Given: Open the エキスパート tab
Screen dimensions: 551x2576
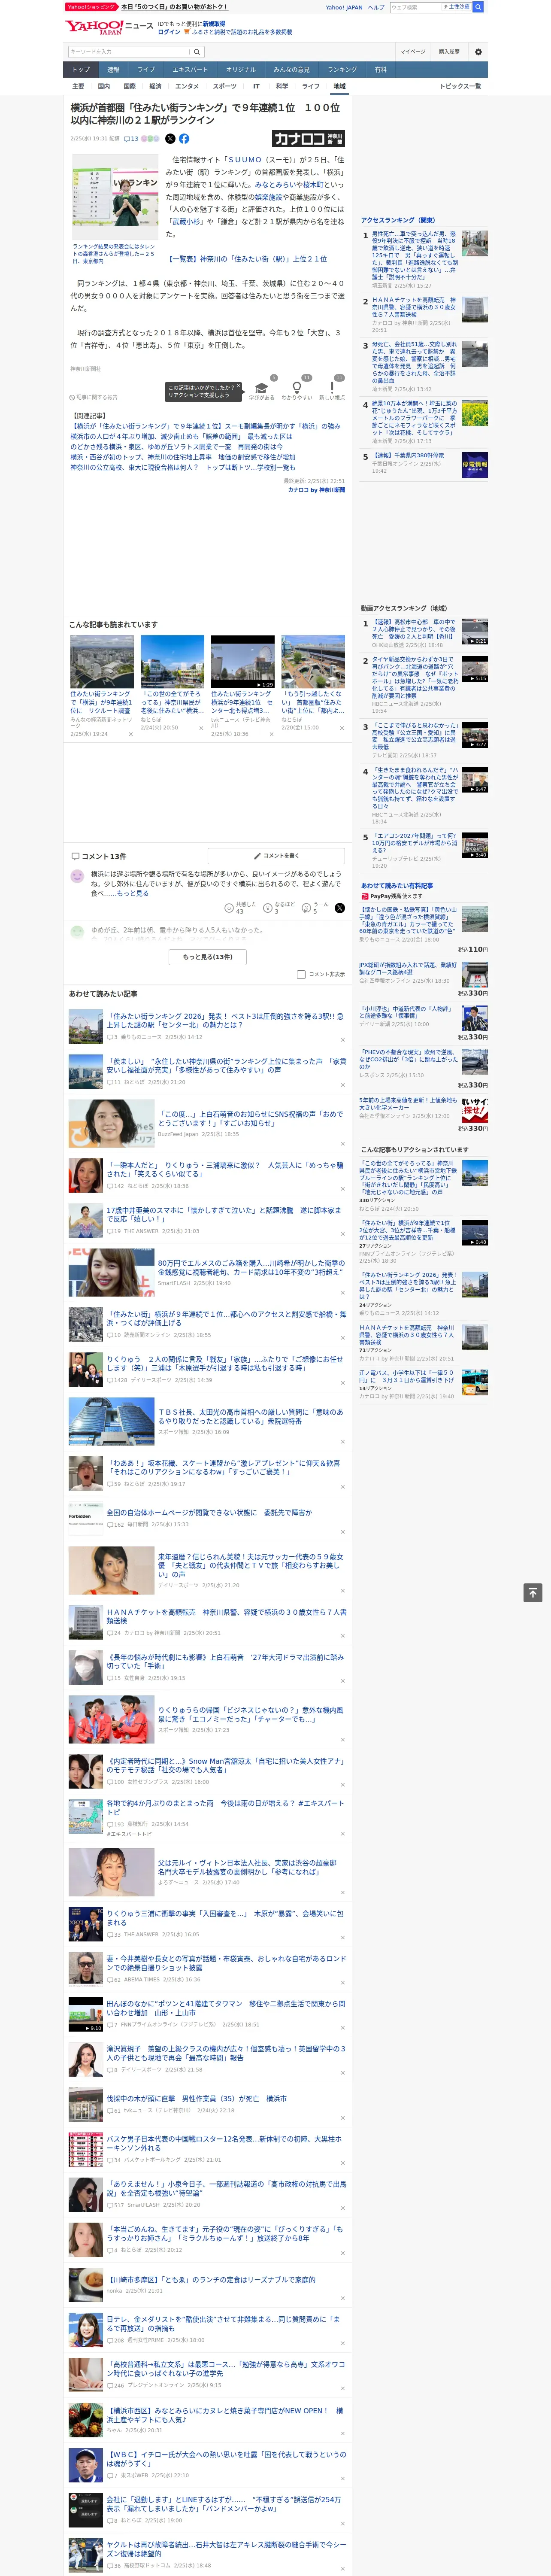Looking at the screenshot, I should [x=190, y=70].
